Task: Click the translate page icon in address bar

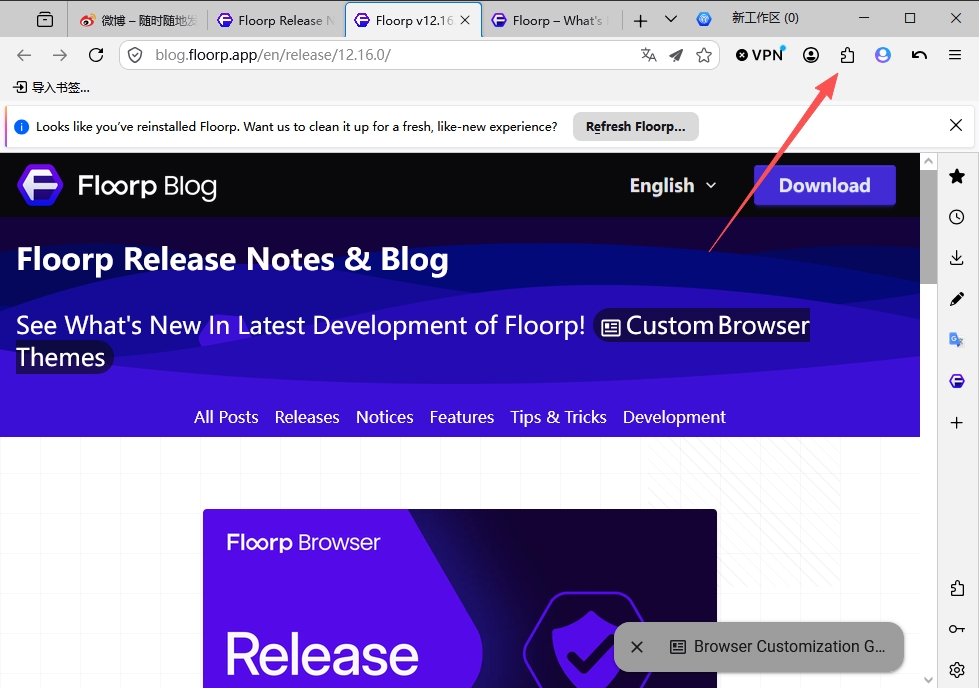Action: coord(648,55)
